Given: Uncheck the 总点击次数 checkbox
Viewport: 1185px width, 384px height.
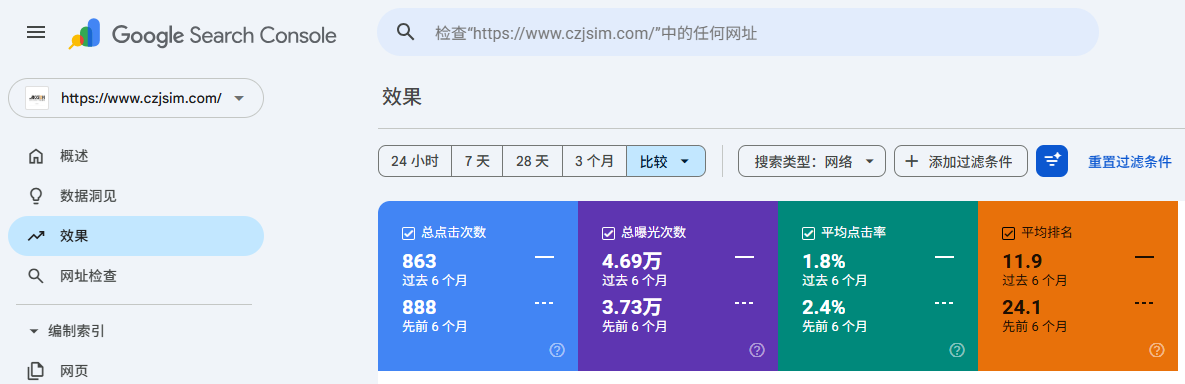Looking at the screenshot, I should (409, 234).
